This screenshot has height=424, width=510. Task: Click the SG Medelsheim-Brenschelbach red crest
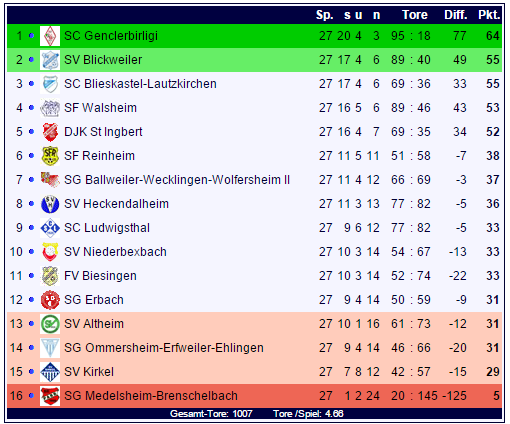click(50, 396)
